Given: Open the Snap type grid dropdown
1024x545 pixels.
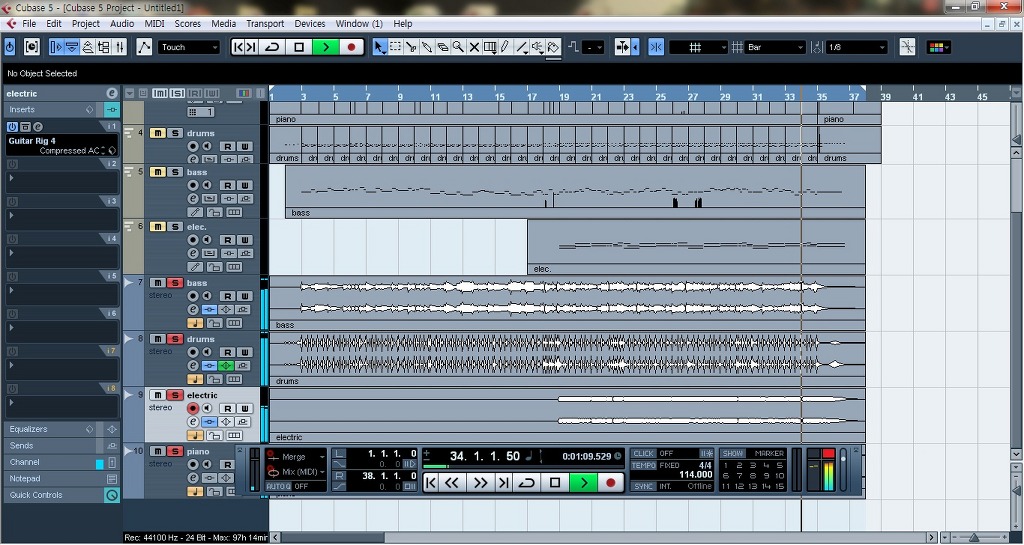Looking at the screenshot, I should [x=698, y=47].
